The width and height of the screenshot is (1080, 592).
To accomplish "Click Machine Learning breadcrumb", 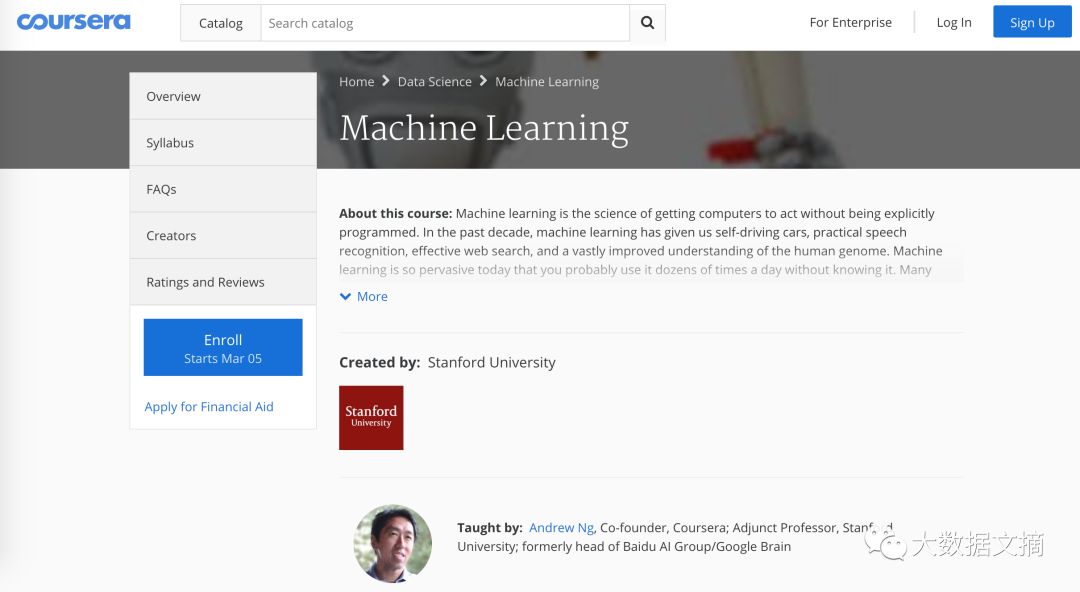I will (x=547, y=81).
